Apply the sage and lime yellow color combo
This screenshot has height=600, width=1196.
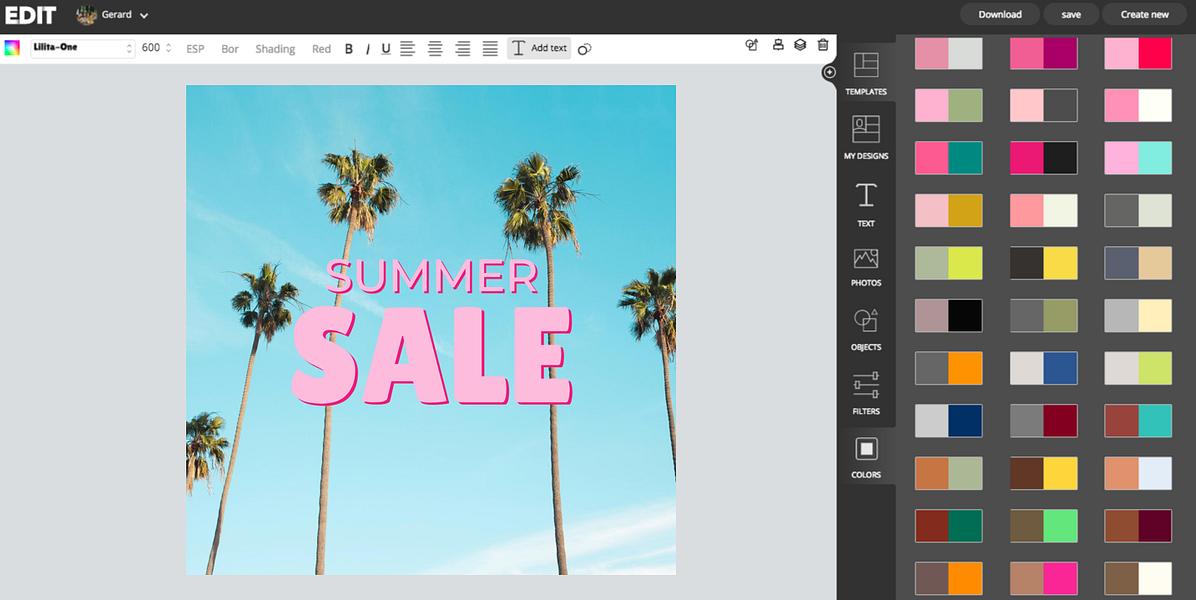click(949, 263)
